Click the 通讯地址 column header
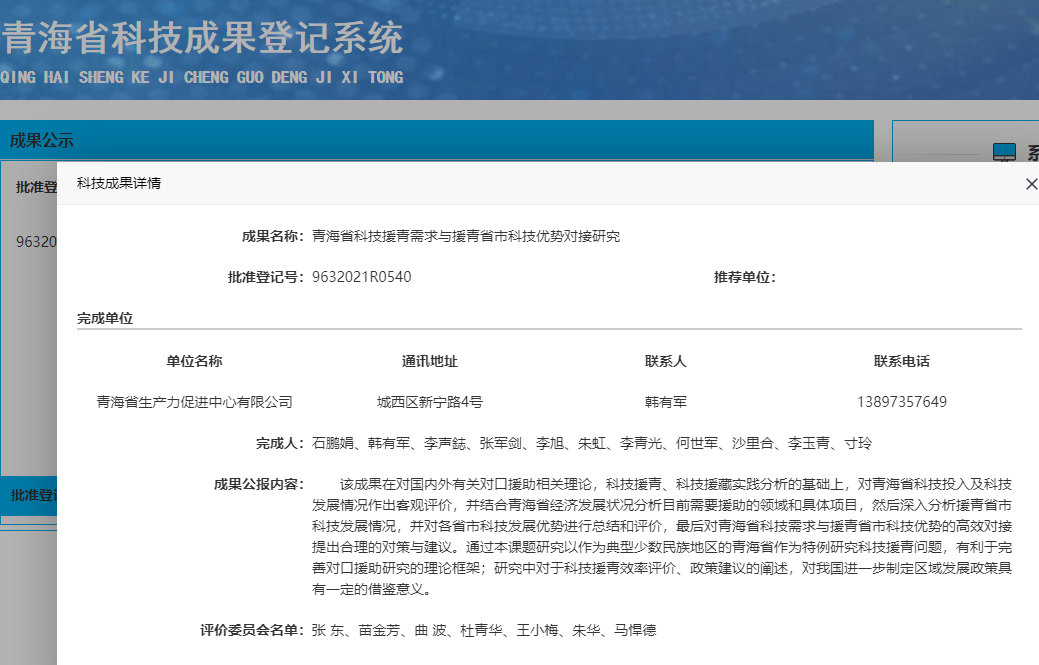The width and height of the screenshot is (1039, 665). tap(429, 361)
